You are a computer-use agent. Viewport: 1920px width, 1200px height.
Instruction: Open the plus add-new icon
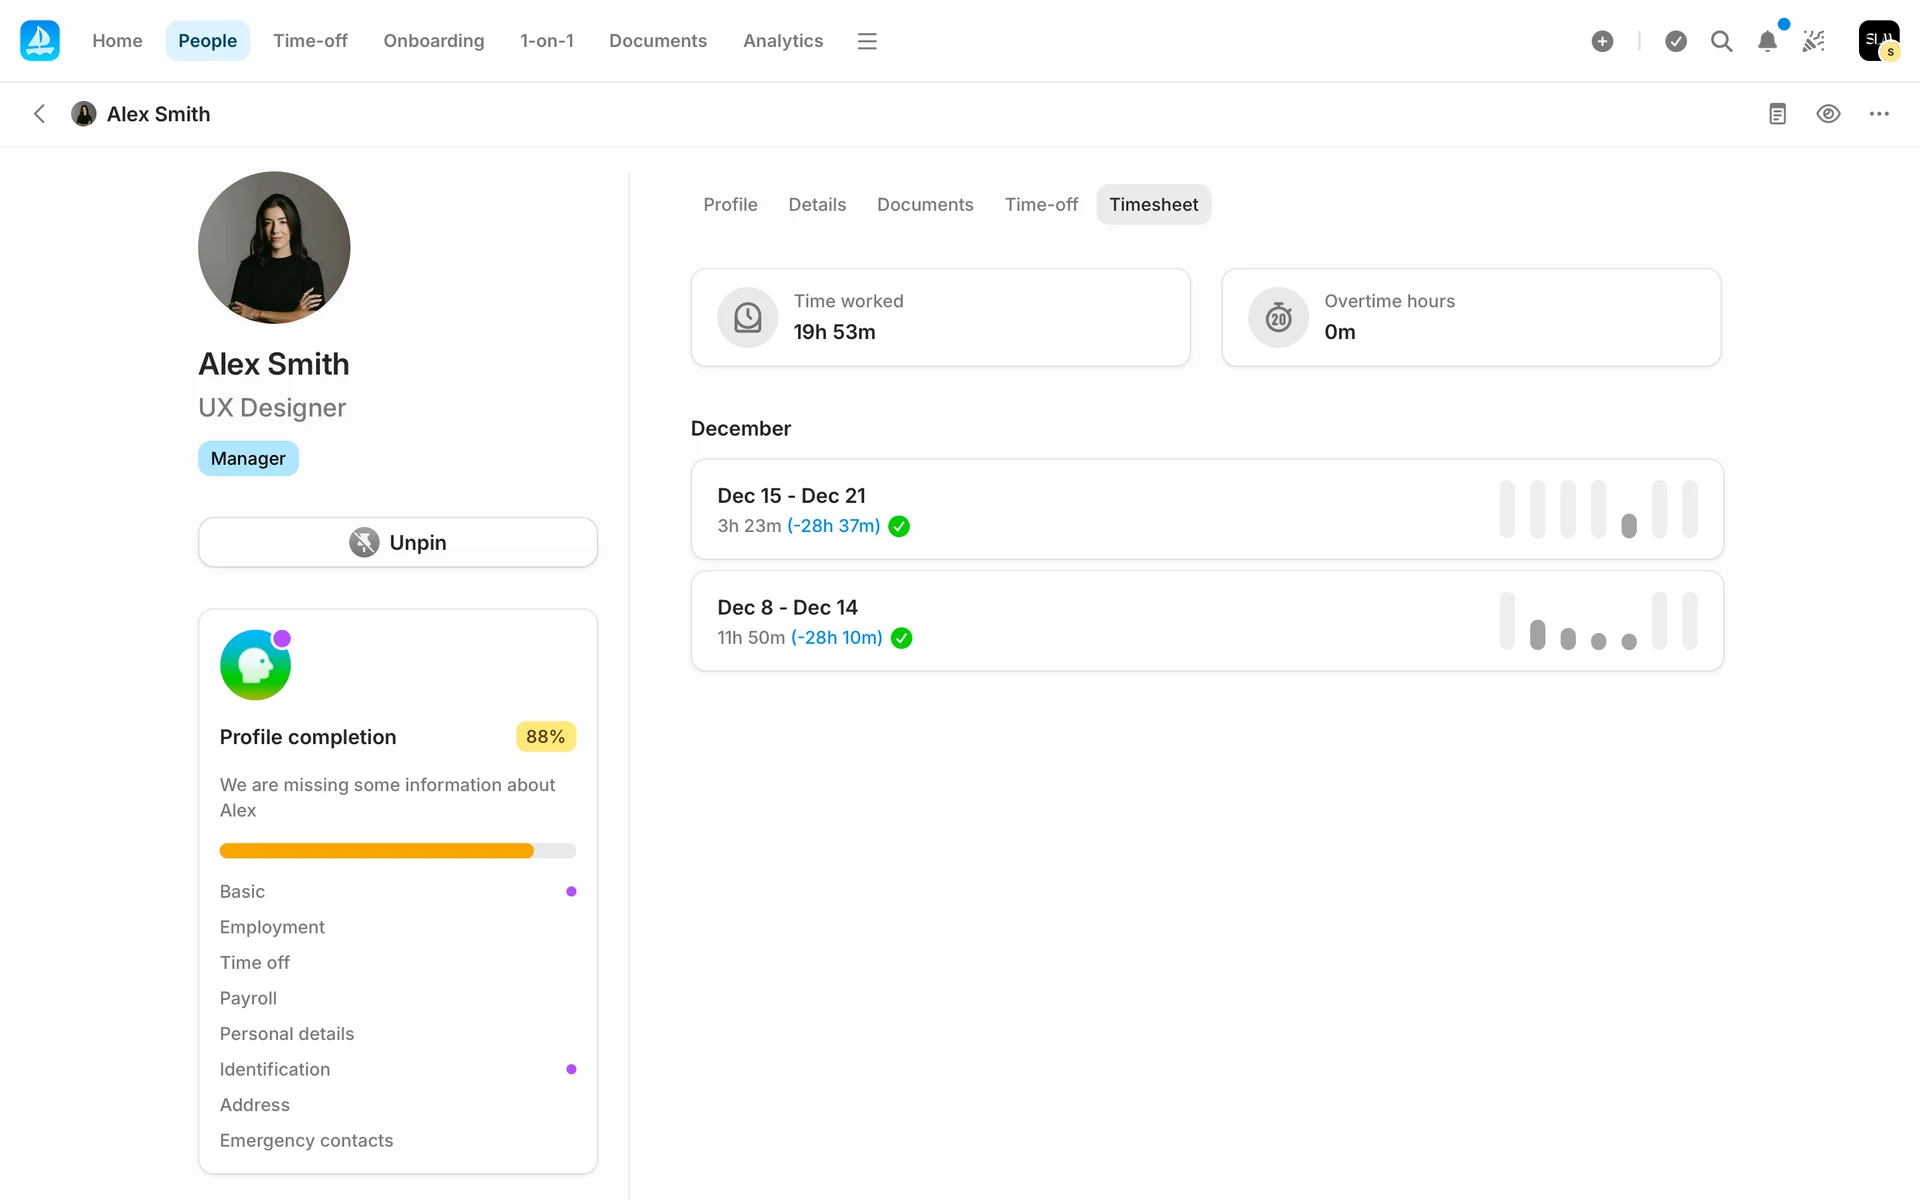pyautogui.click(x=1602, y=41)
